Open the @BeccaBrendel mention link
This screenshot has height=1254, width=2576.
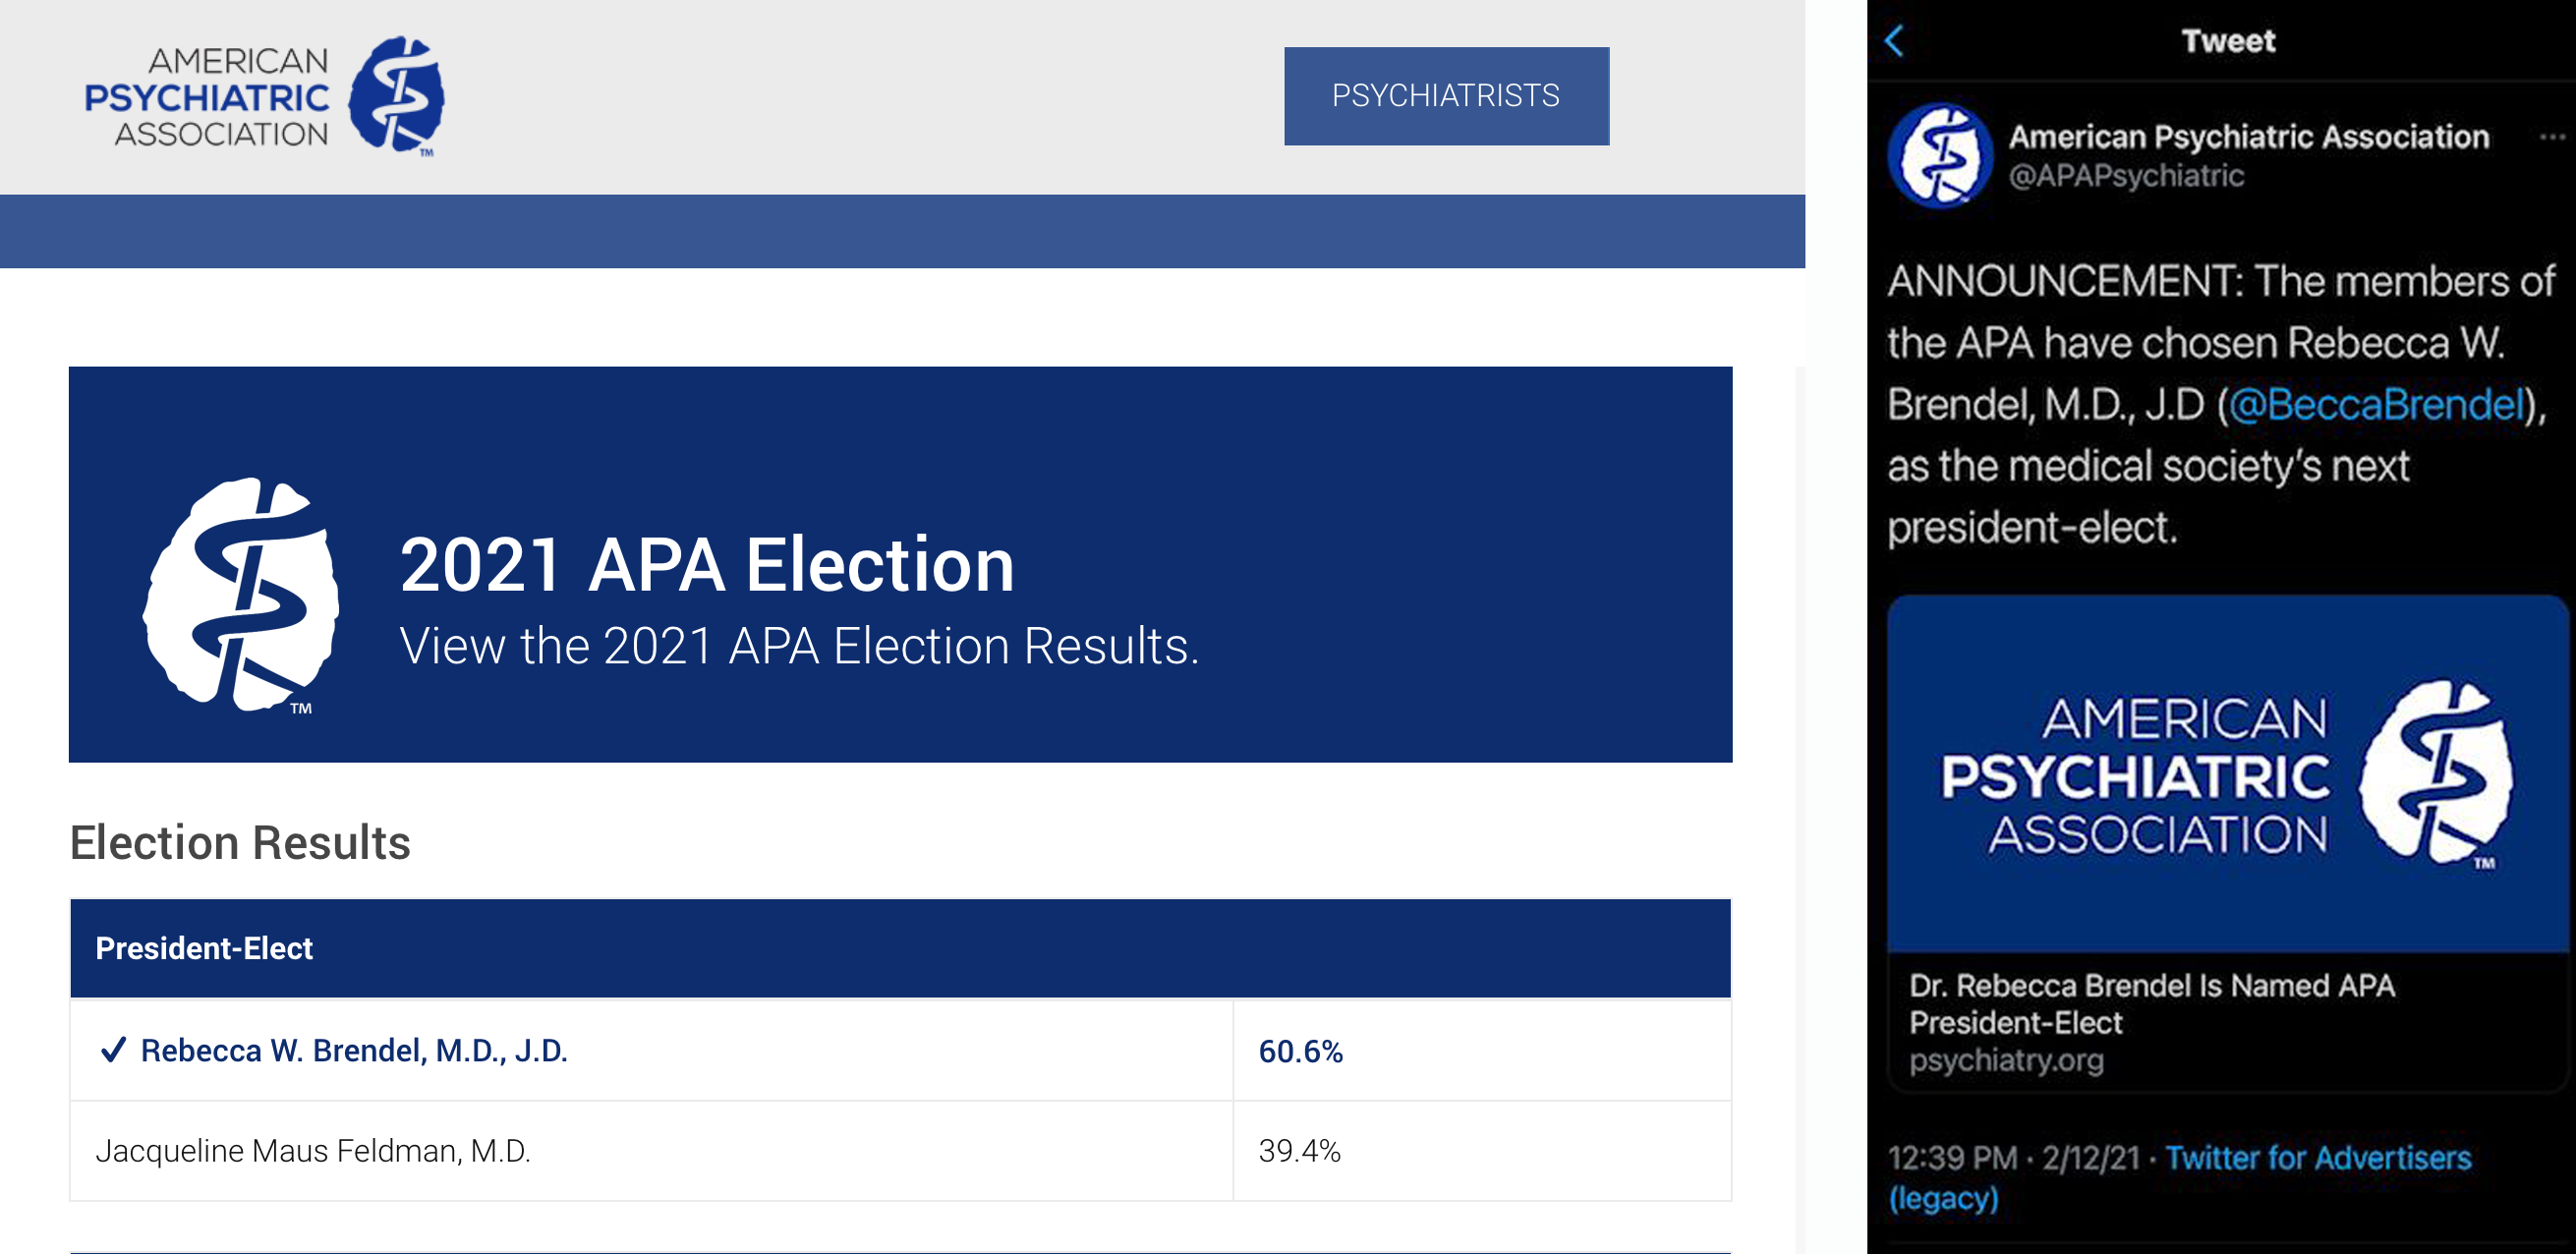coord(2376,405)
